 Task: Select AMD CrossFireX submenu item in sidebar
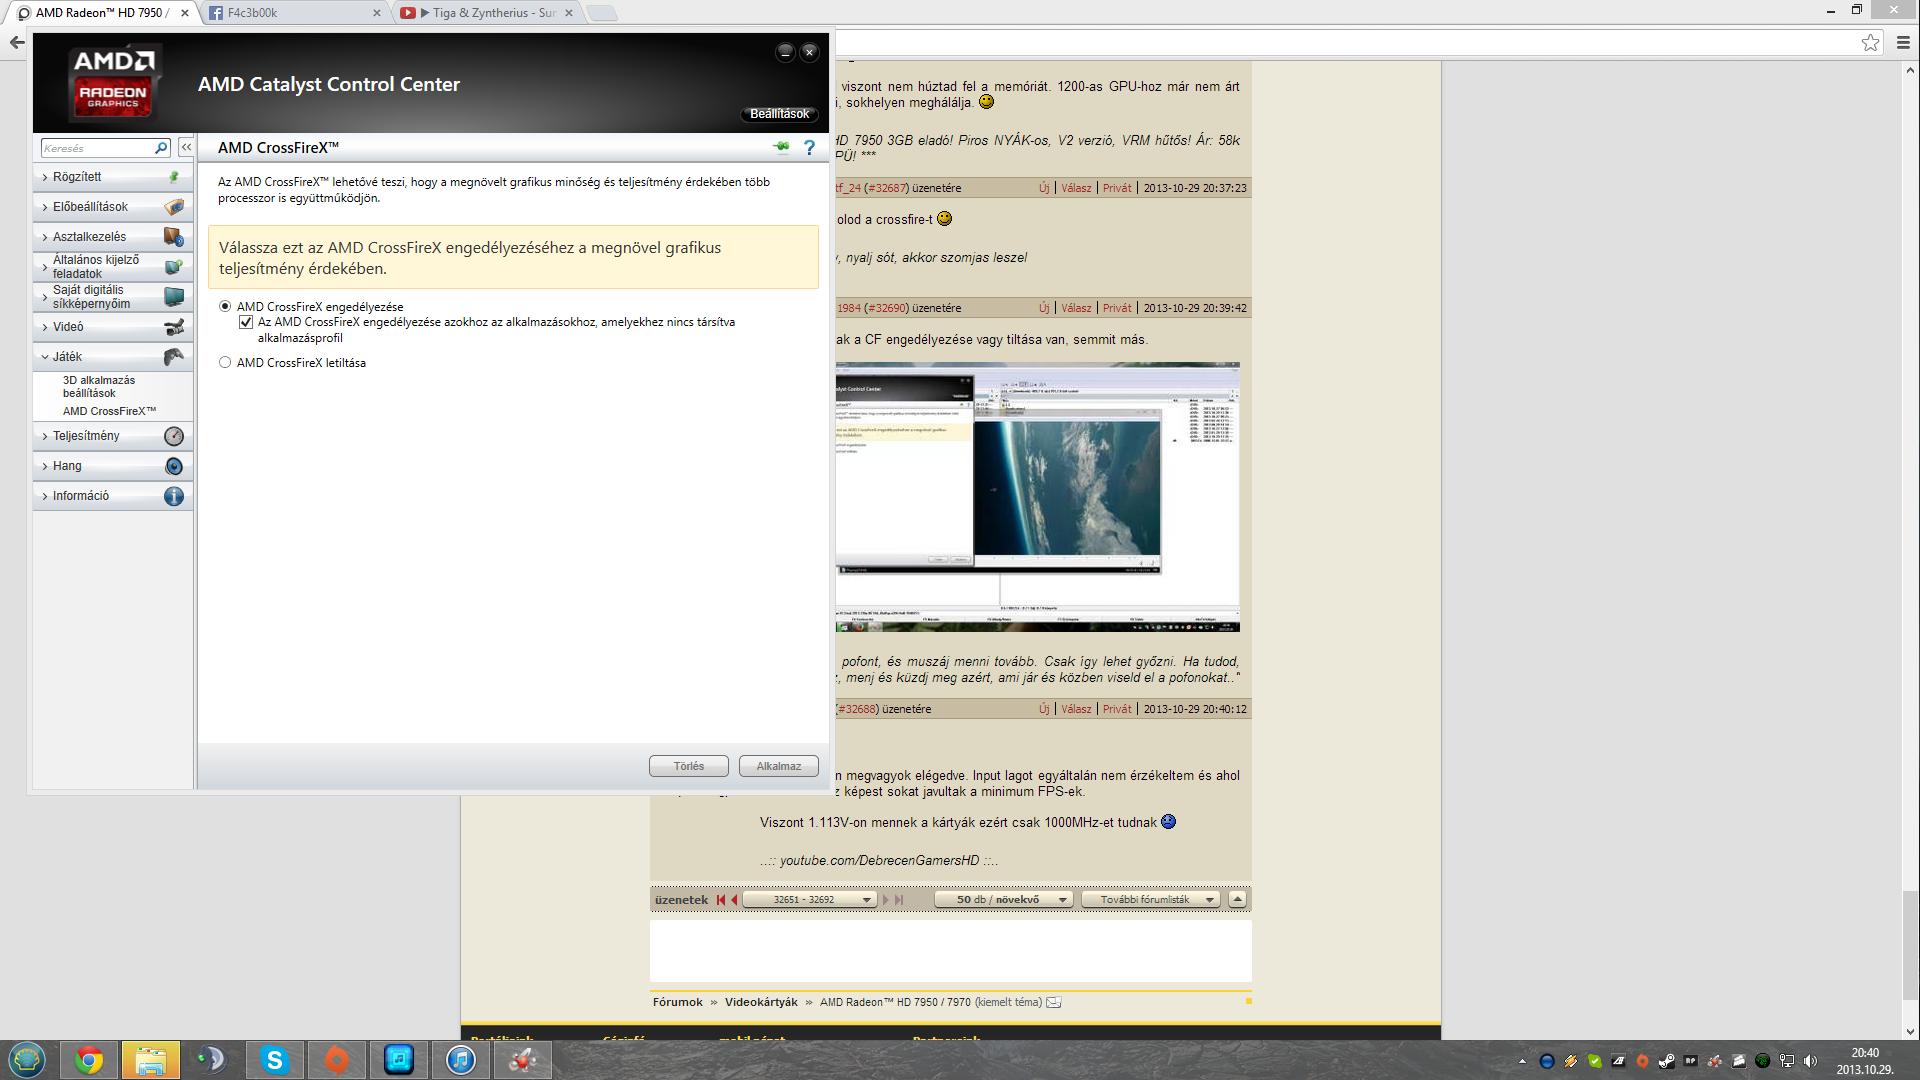(109, 411)
